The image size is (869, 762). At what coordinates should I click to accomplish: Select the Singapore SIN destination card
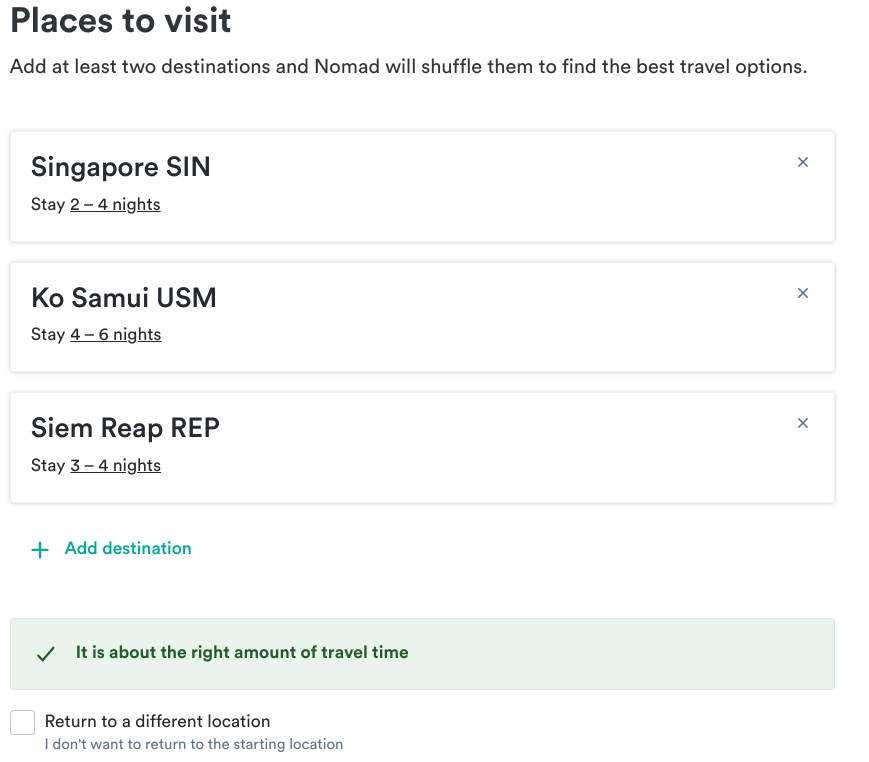(x=422, y=185)
